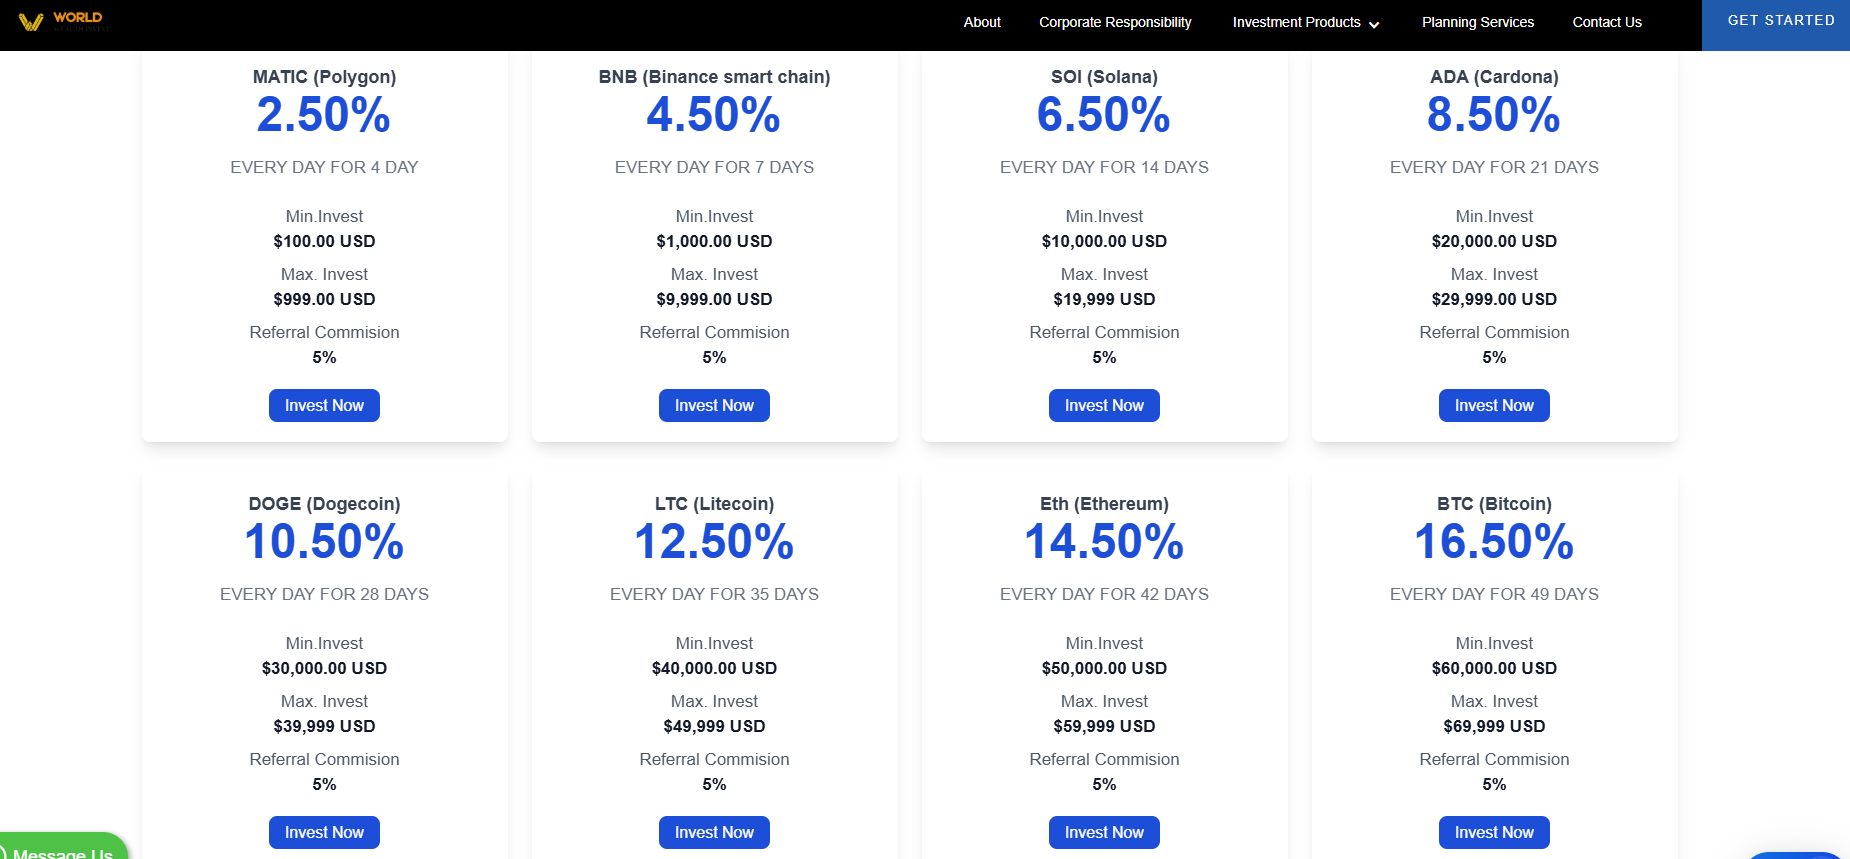This screenshot has width=1850, height=859.
Task: Click Invest Now under SOL (Solana)
Action: tap(1104, 405)
